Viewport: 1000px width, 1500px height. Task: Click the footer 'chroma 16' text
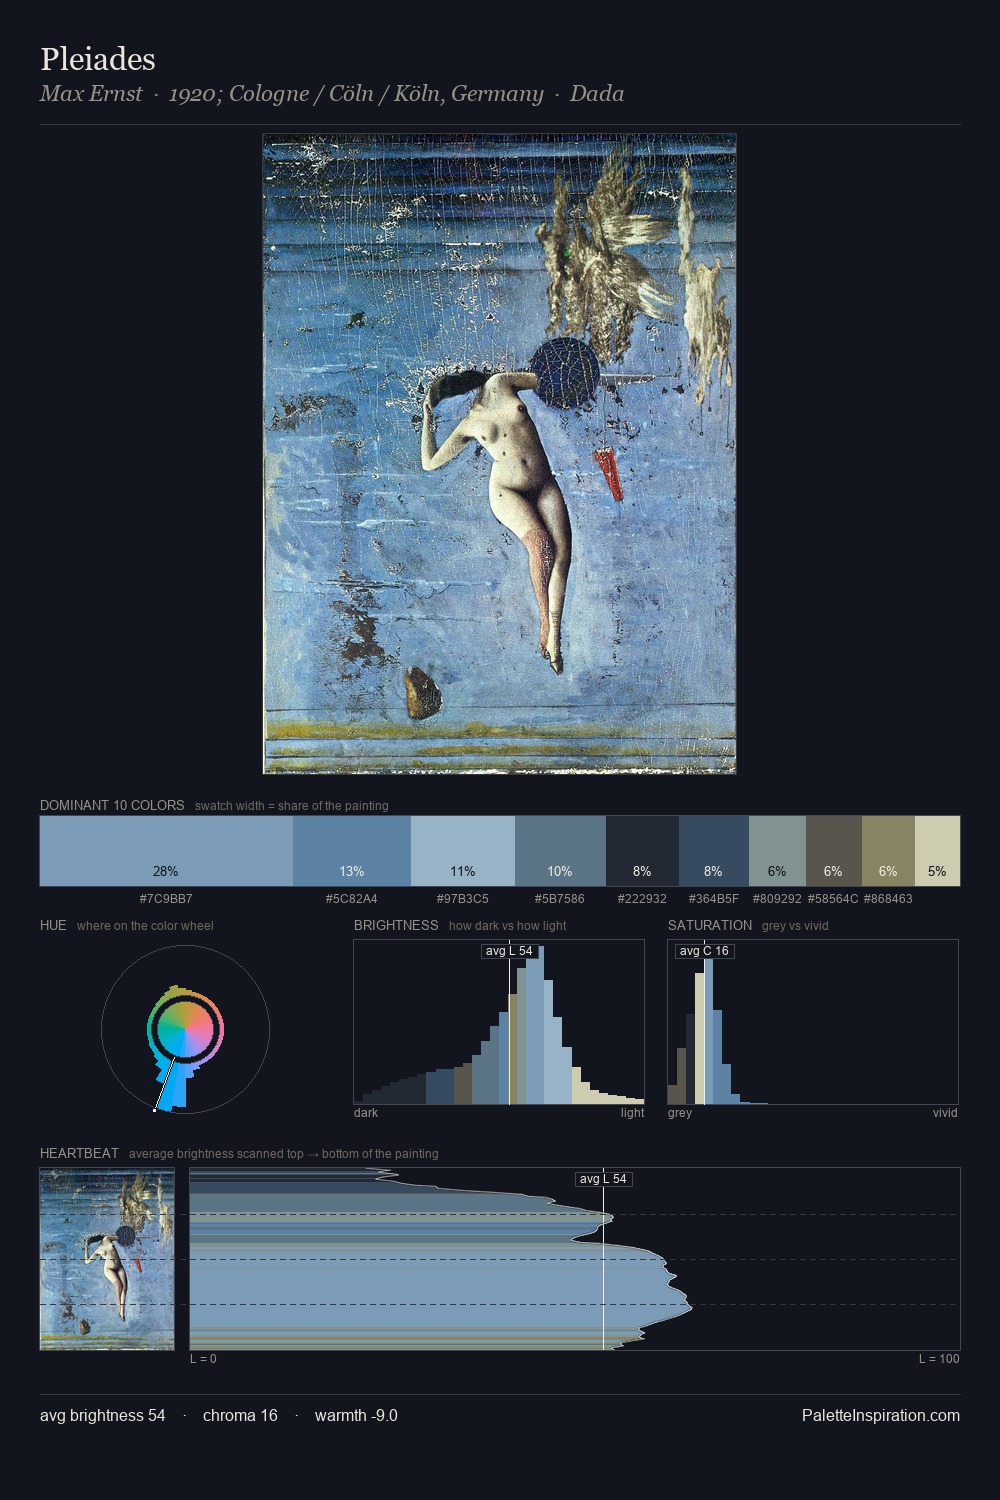point(240,1415)
